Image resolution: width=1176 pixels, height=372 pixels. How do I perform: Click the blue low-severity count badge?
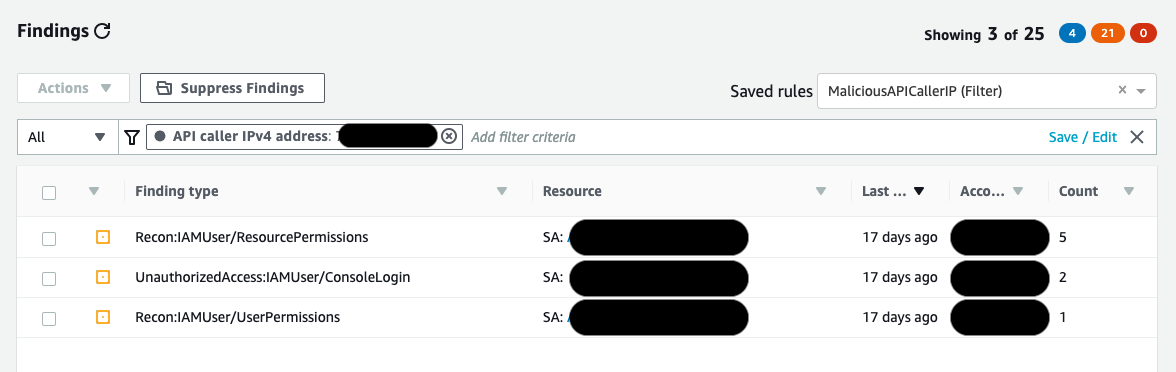pos(1072,34)
